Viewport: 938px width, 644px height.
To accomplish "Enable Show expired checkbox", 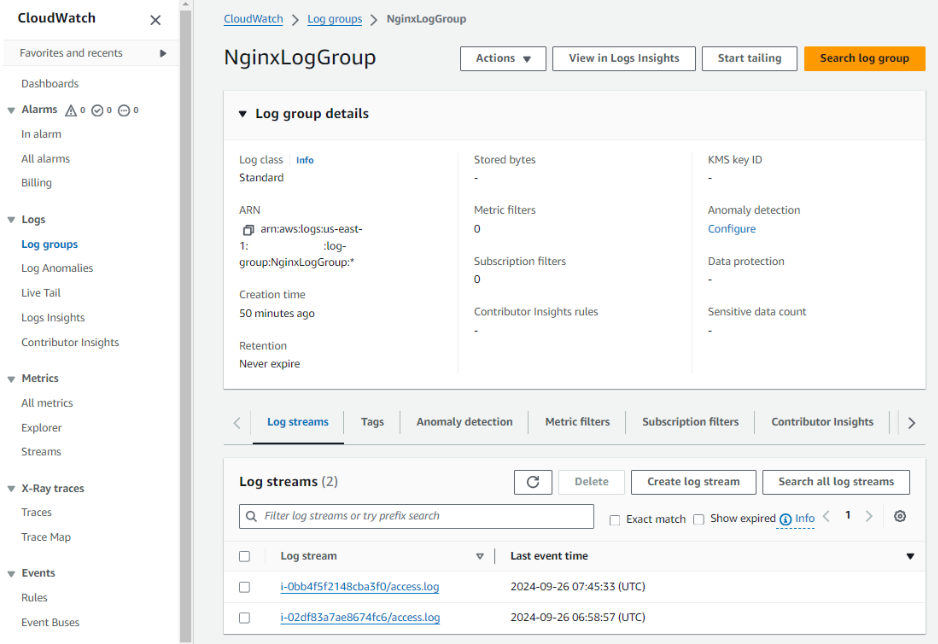I will [x=698, y=519].
